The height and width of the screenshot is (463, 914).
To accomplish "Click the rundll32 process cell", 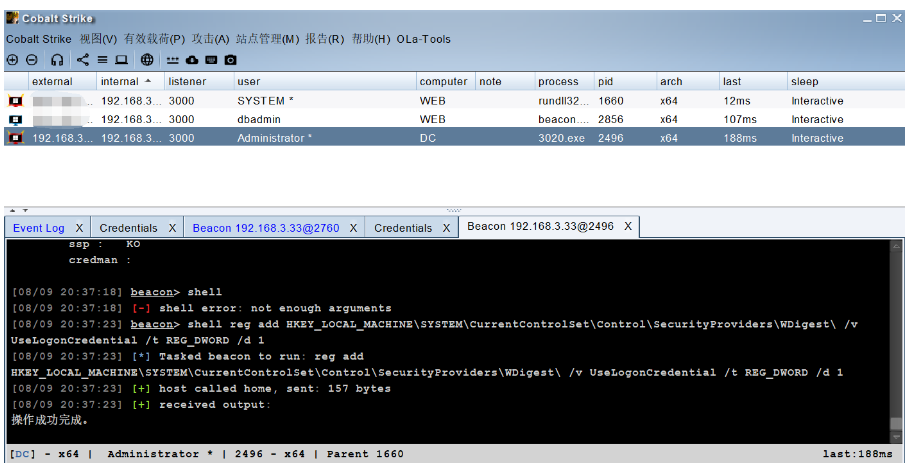I will pyautogui.click(x=564, y=101).
